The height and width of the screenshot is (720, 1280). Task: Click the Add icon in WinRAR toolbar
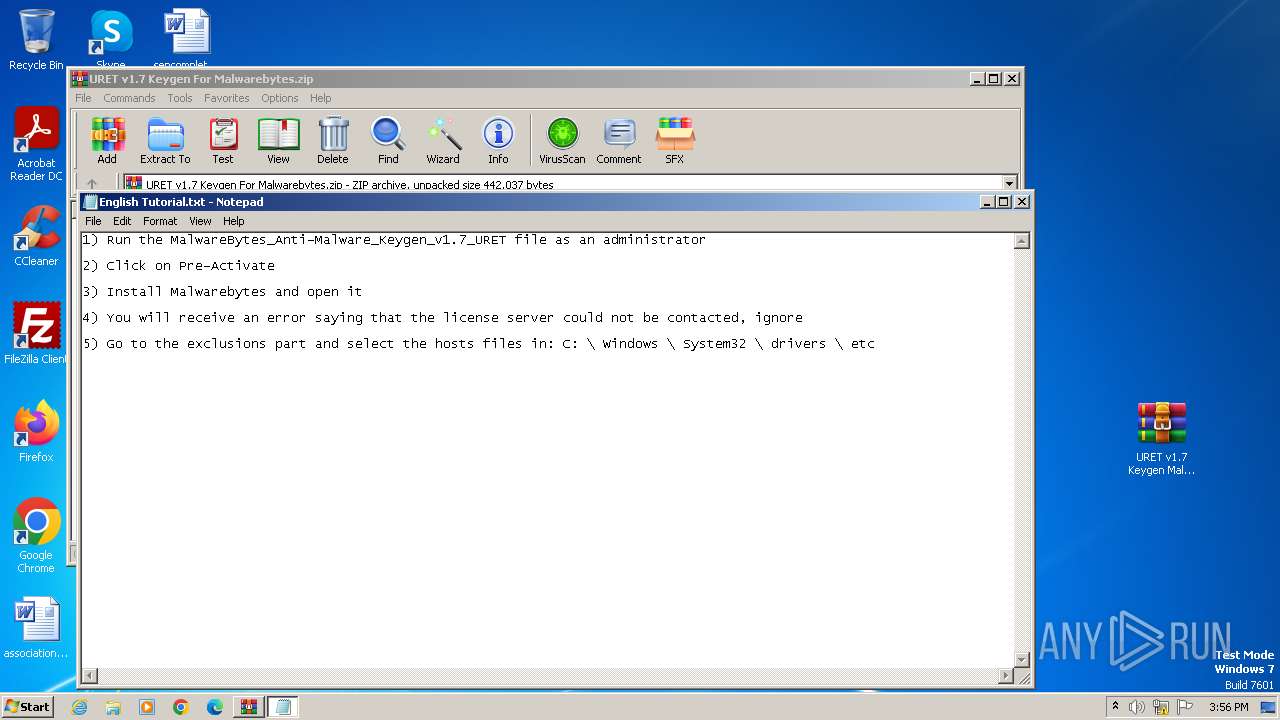click(107, 140)
